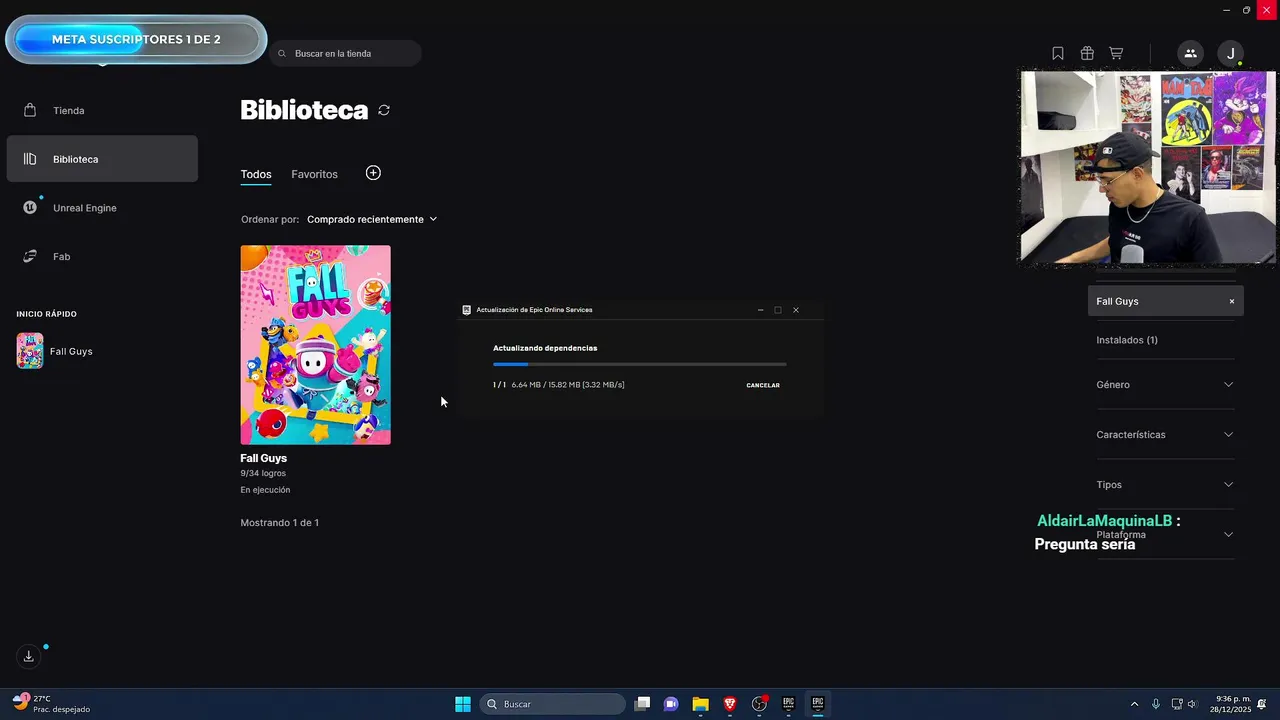Image resolution: width=1280 pixels, height=720 pixels.
Task: Open Brave browser from the taskbar
Action: (730, 704)
